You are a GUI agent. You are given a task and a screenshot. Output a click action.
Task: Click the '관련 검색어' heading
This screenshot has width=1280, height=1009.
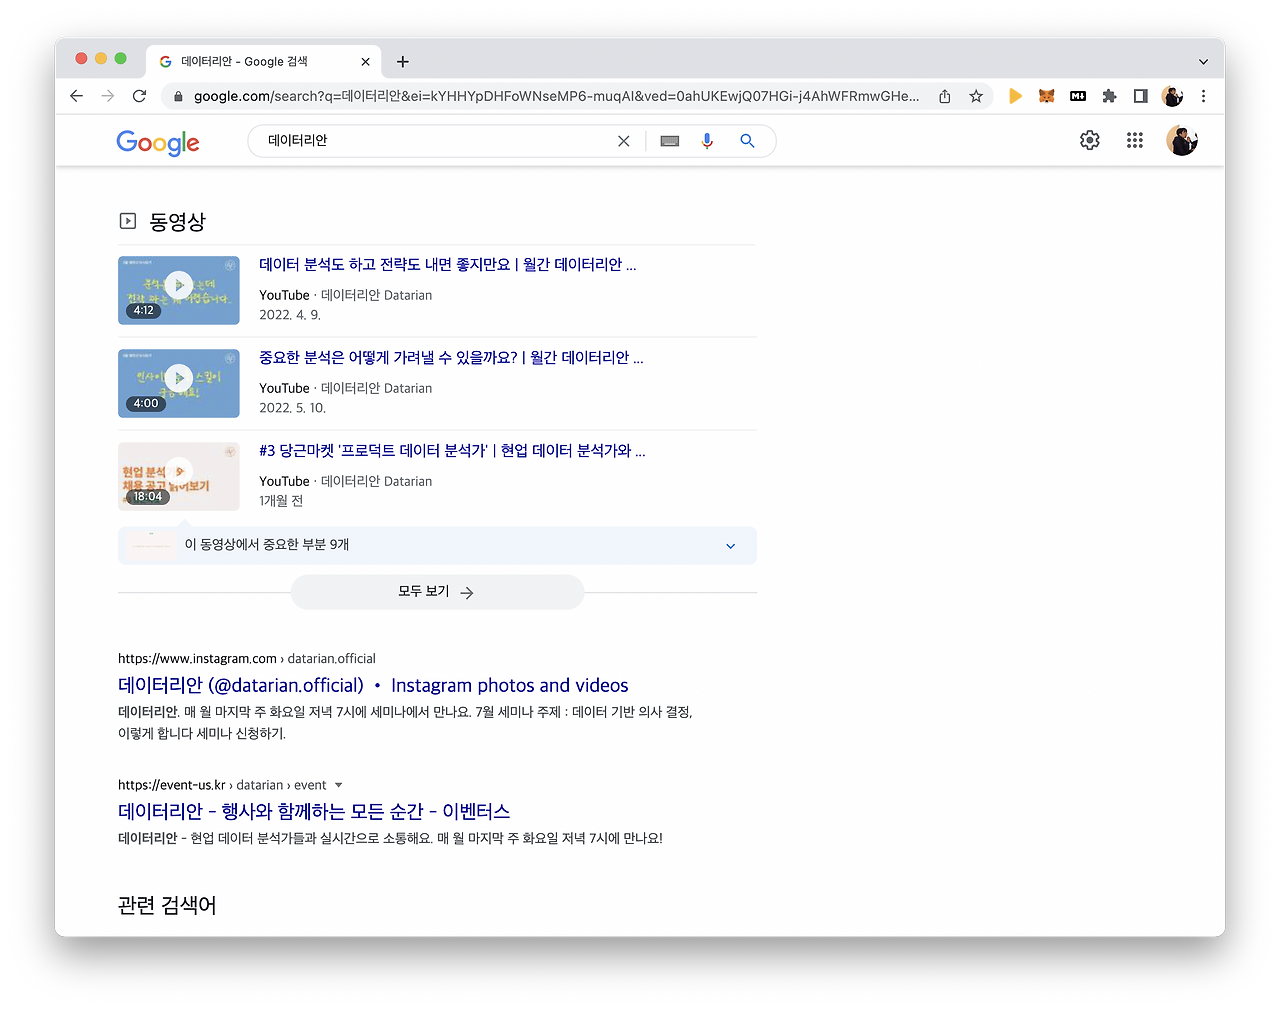tap(167, 905)
